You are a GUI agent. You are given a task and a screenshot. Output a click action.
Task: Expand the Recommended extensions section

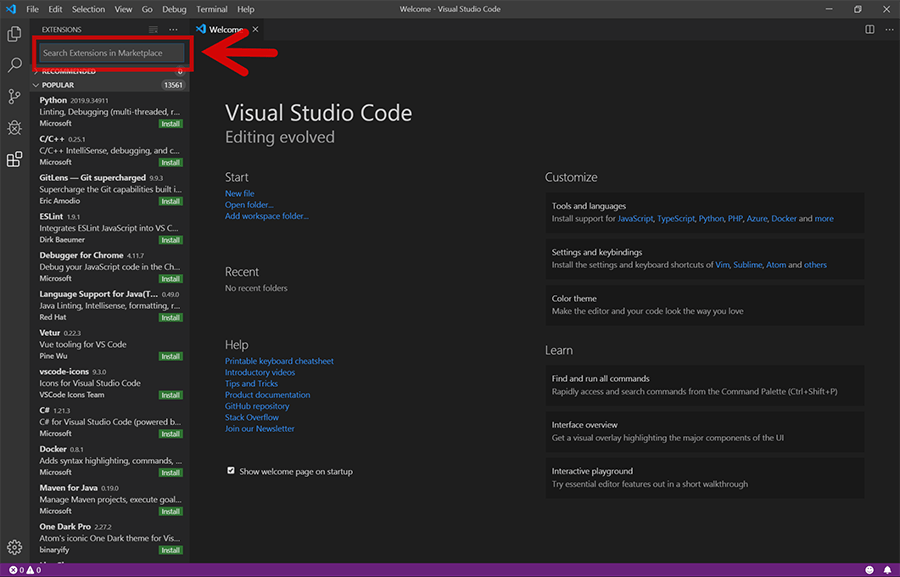click(x=110, y=71)
